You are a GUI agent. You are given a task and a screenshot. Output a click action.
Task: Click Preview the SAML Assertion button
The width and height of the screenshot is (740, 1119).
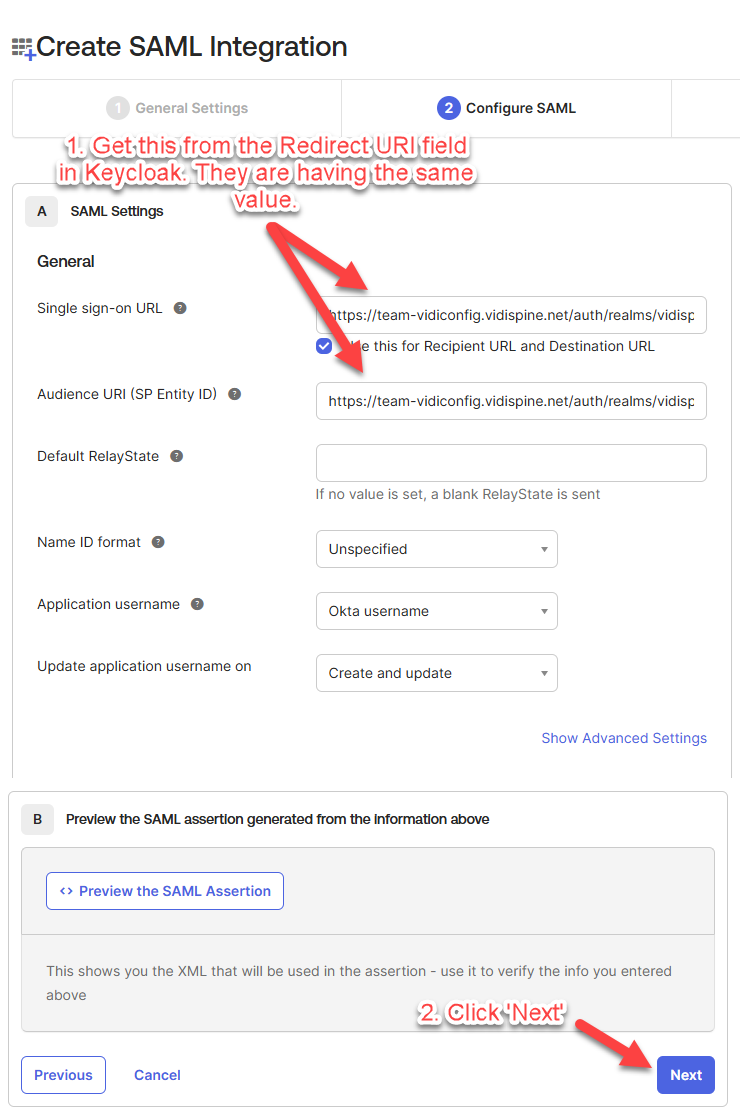click(x=165, y=891)
